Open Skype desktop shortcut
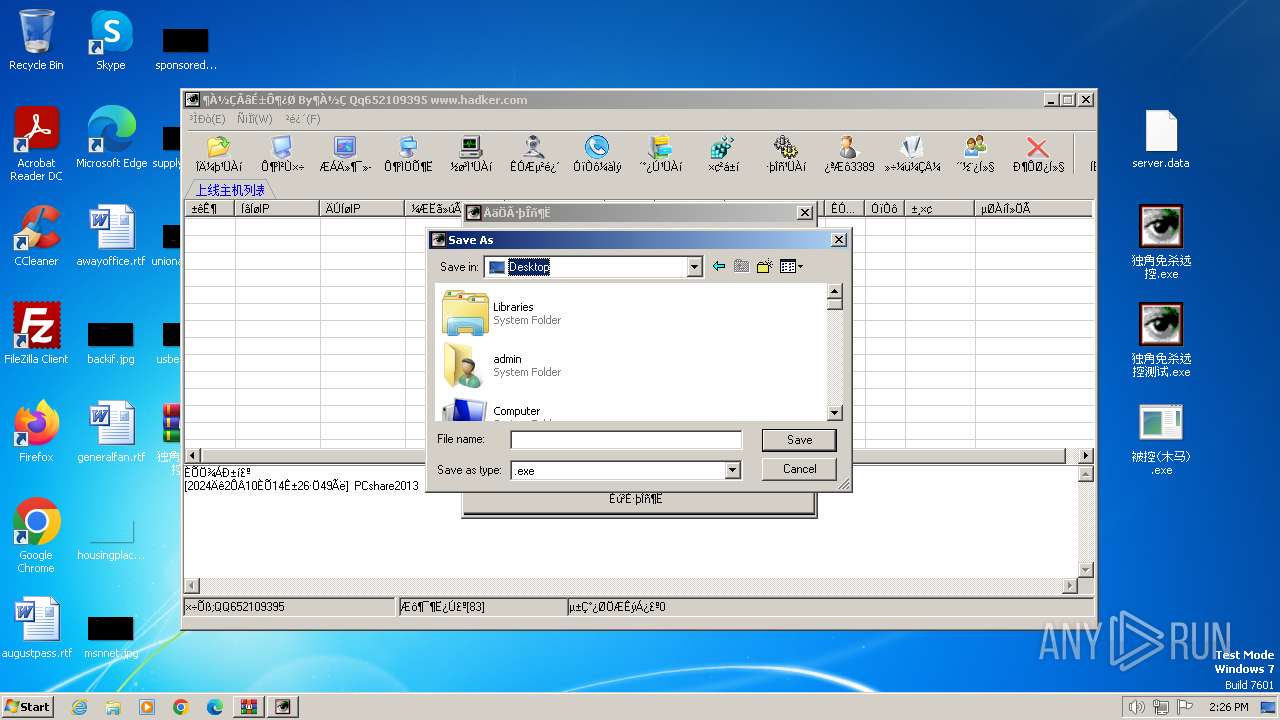The image size is (1280, 720). point(110,41)
